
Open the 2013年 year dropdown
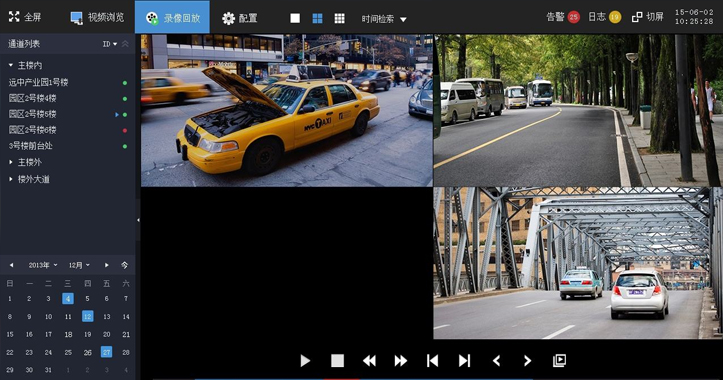[43, 265]
